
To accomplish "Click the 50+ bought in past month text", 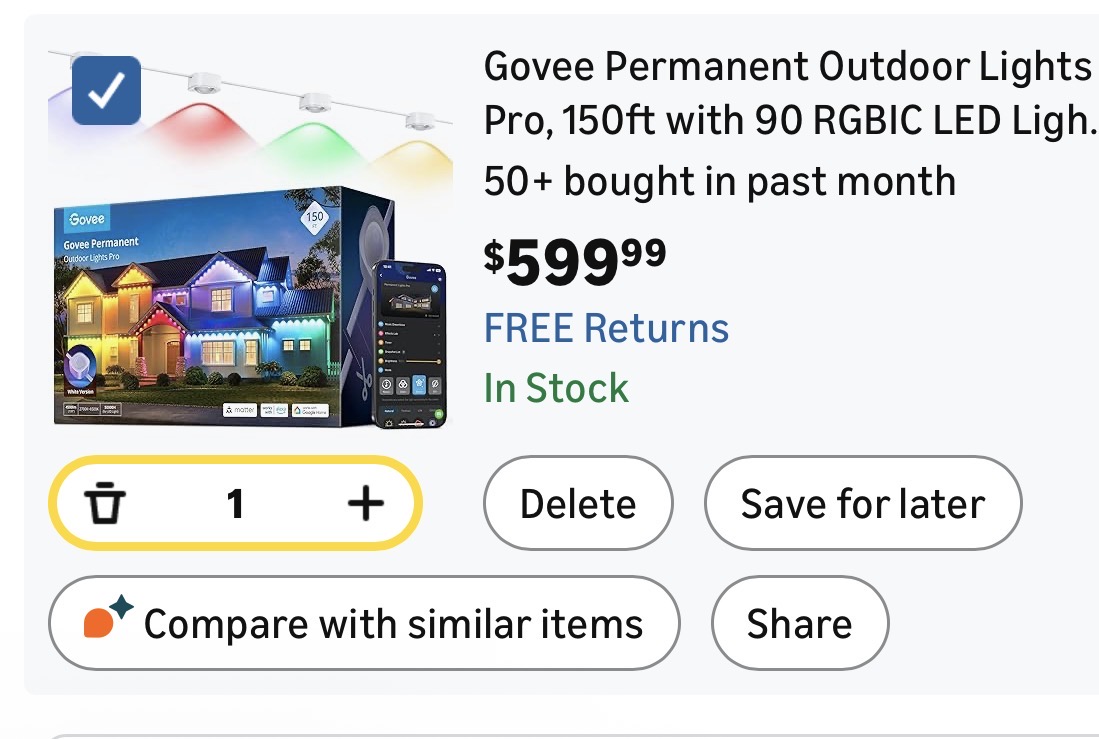I will 719,181.
